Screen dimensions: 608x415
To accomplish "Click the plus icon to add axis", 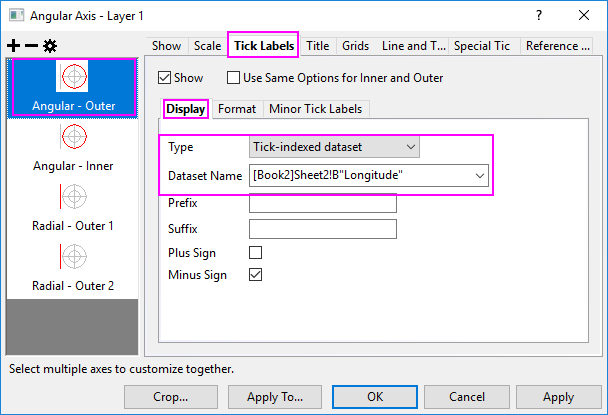I will pyautogui.click(x=13, y=46).
